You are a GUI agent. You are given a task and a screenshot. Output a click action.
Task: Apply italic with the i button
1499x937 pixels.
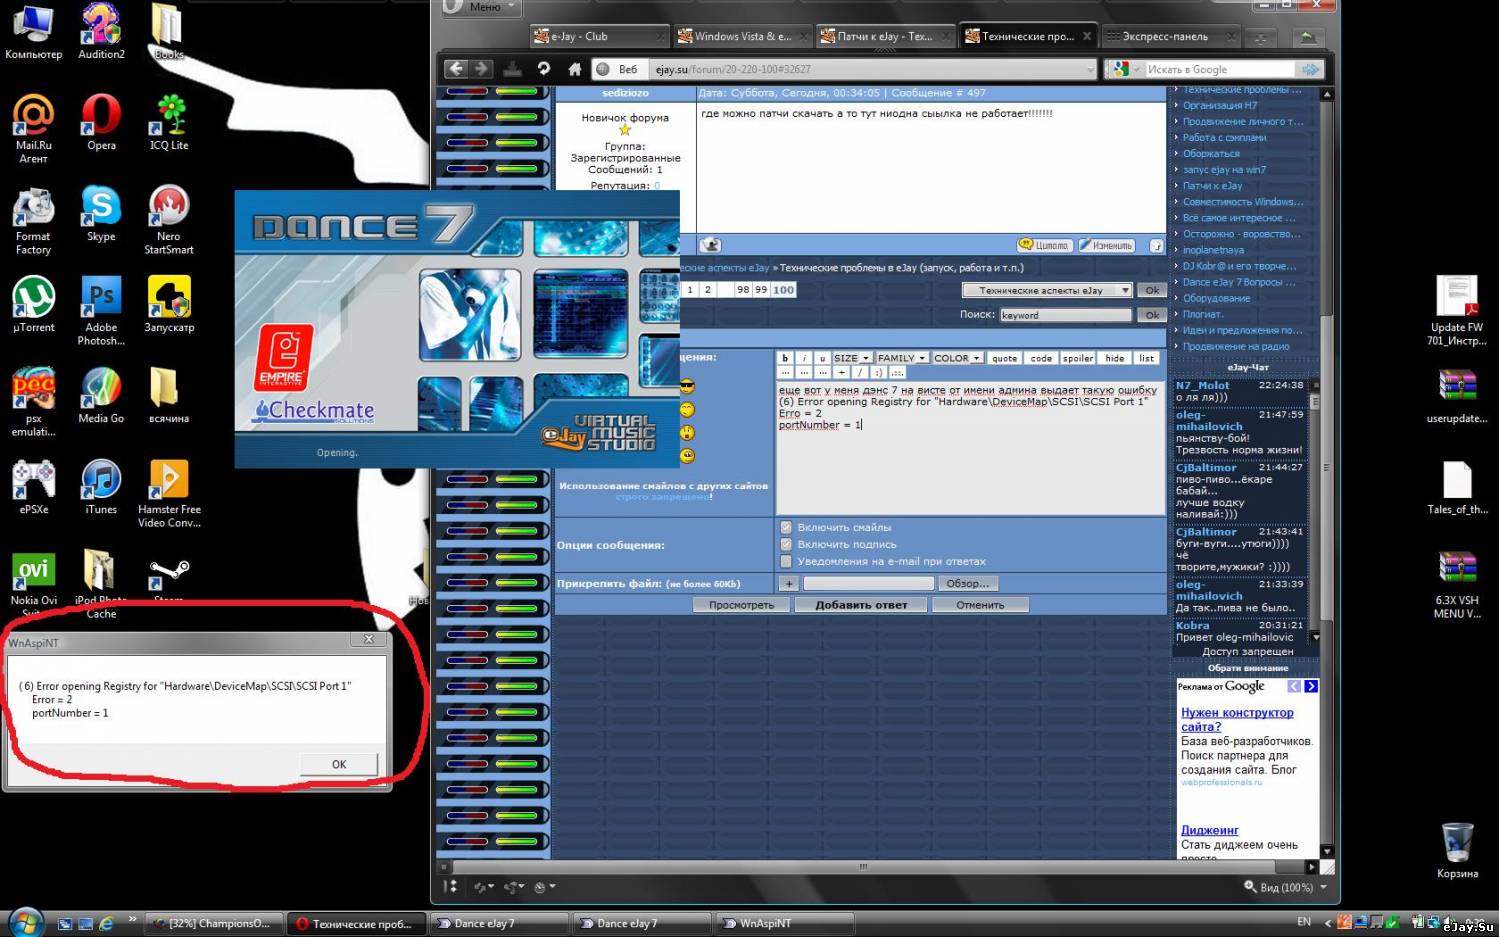pos(804,358)
